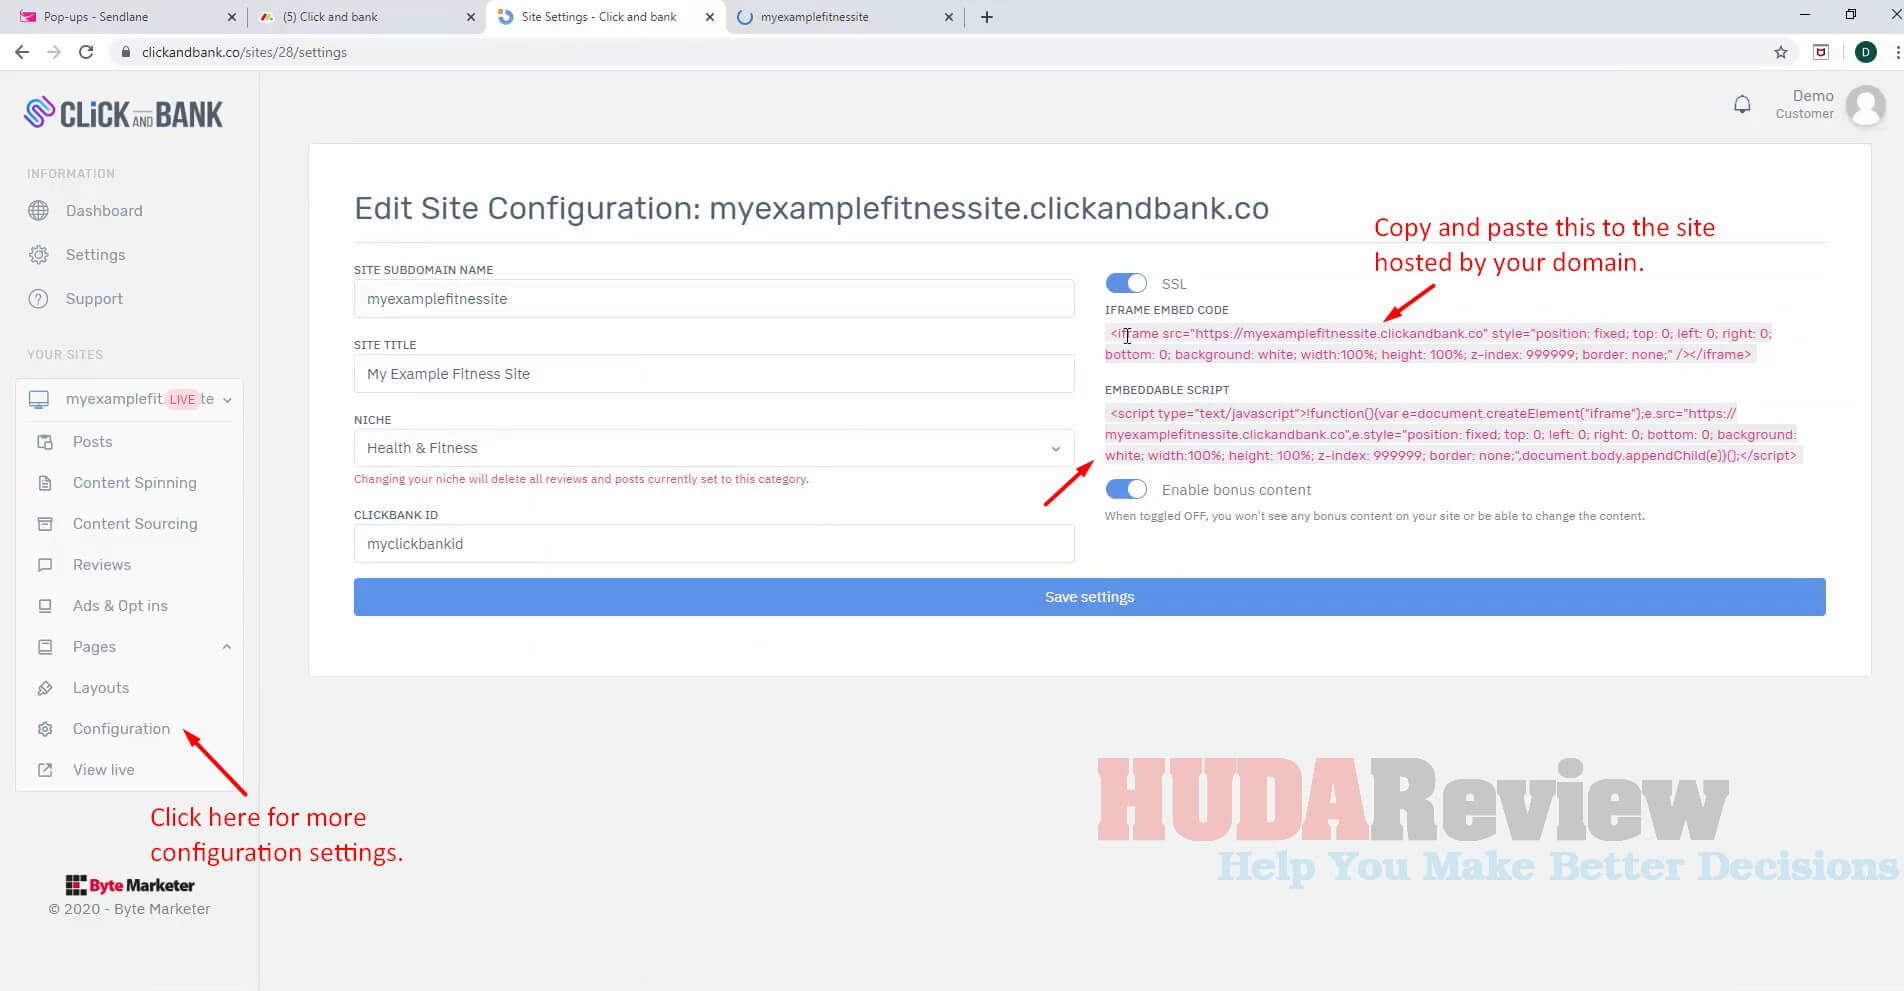Open the Niche Health & Fitness dropdown
This screenshot has height=991, width=1904.
tap(714, 448)
